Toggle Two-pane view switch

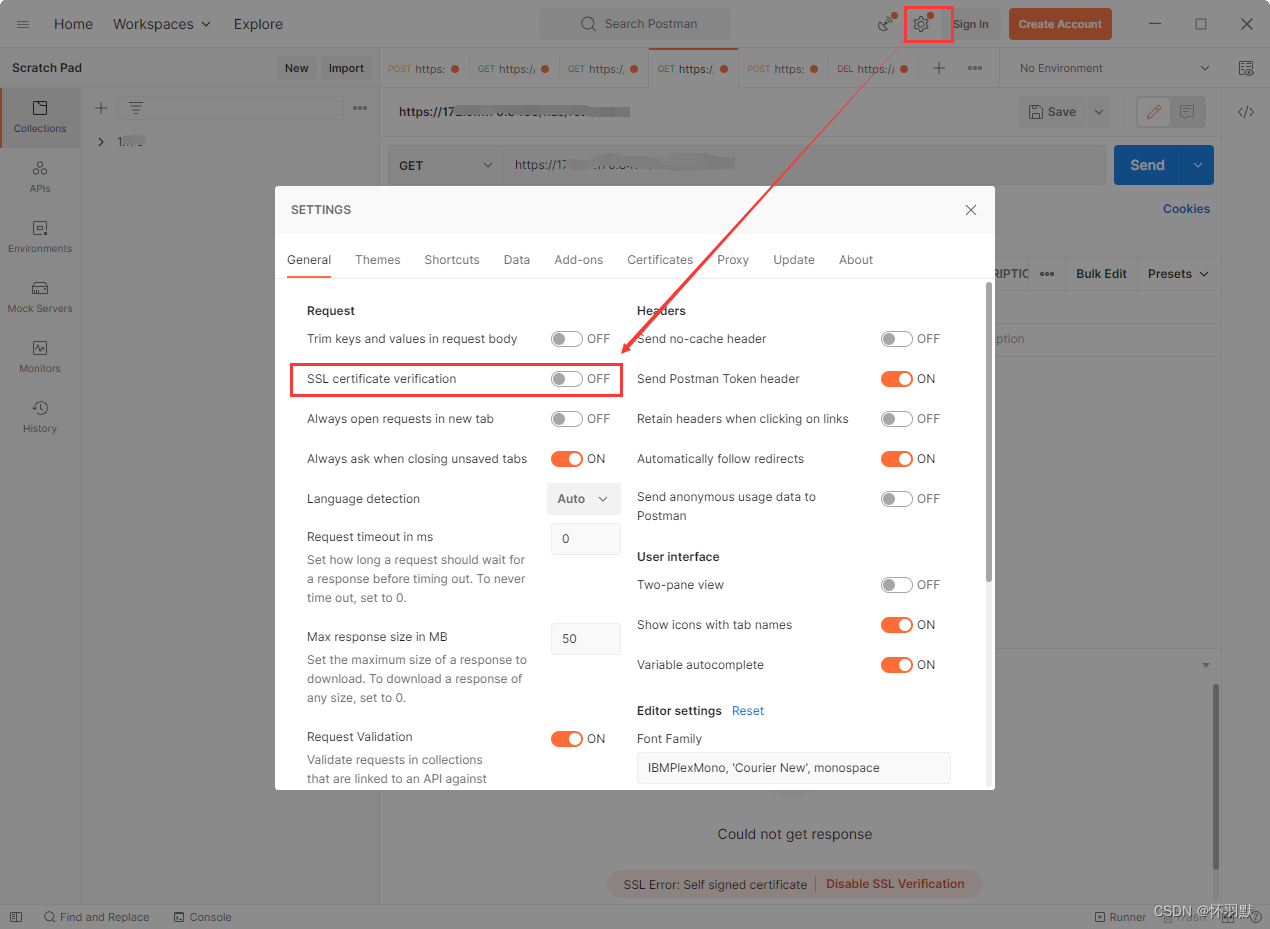coord(896,585)
